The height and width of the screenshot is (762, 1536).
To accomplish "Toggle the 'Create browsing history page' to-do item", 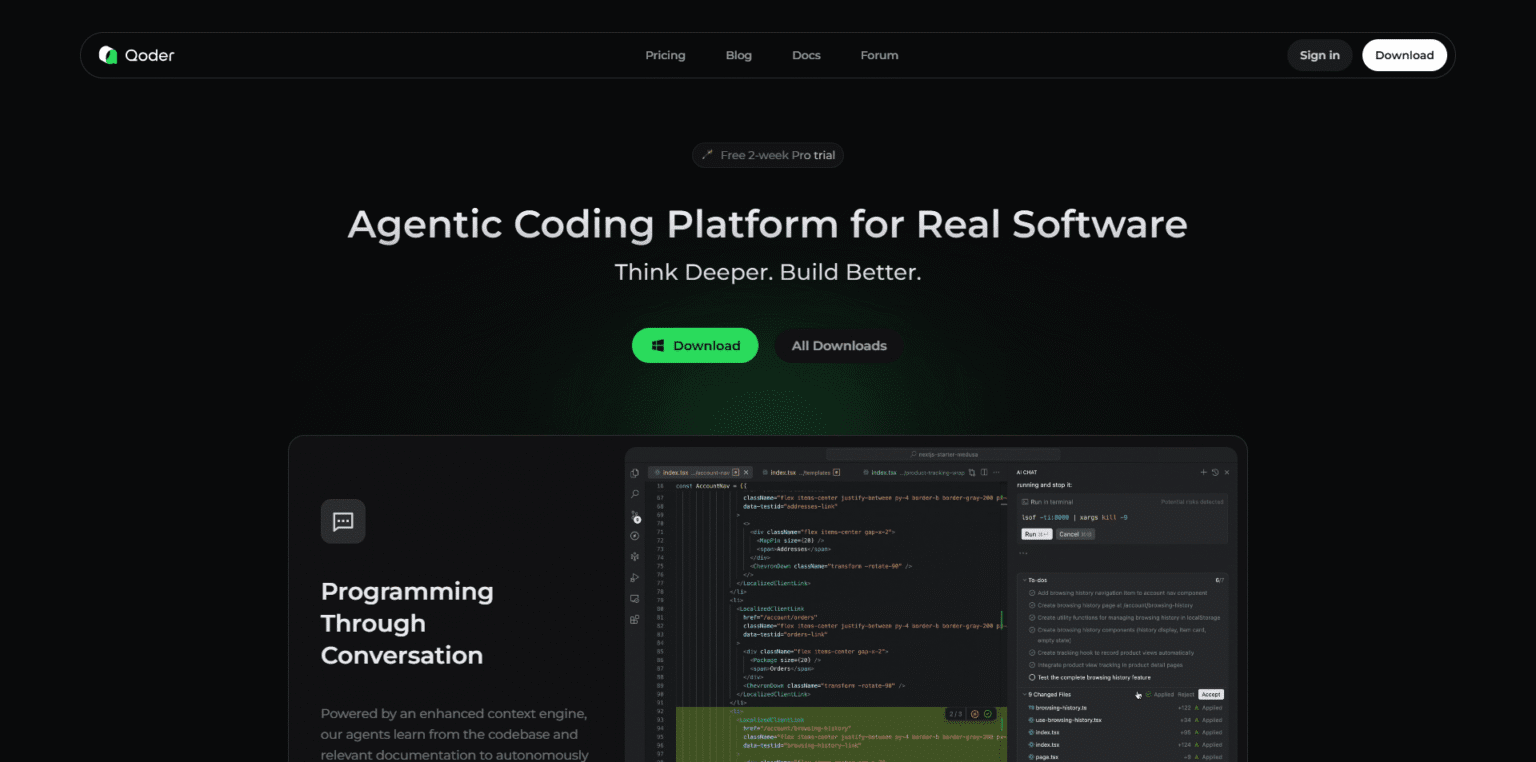I will pyautogui.click(x=1032, y=605).
